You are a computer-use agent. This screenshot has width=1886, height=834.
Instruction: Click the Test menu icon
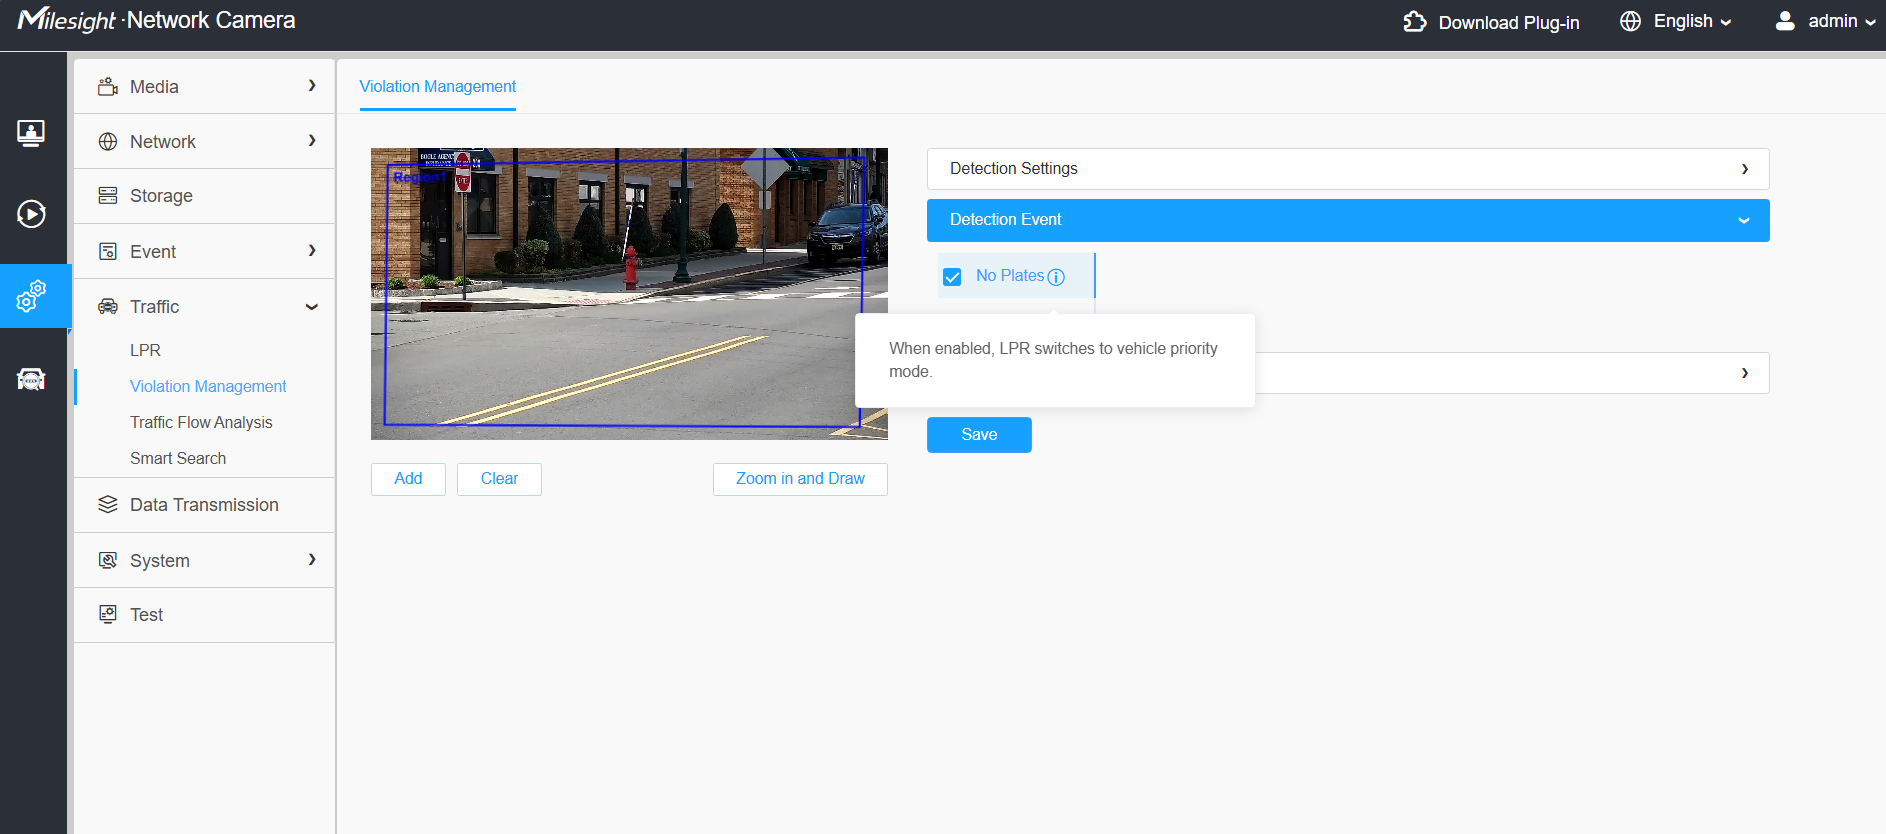pyautogui.click(x=108, y=614)
